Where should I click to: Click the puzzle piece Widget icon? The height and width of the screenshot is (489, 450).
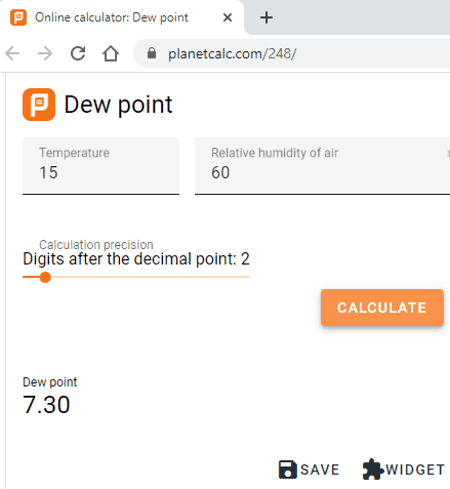click(373, 469)
